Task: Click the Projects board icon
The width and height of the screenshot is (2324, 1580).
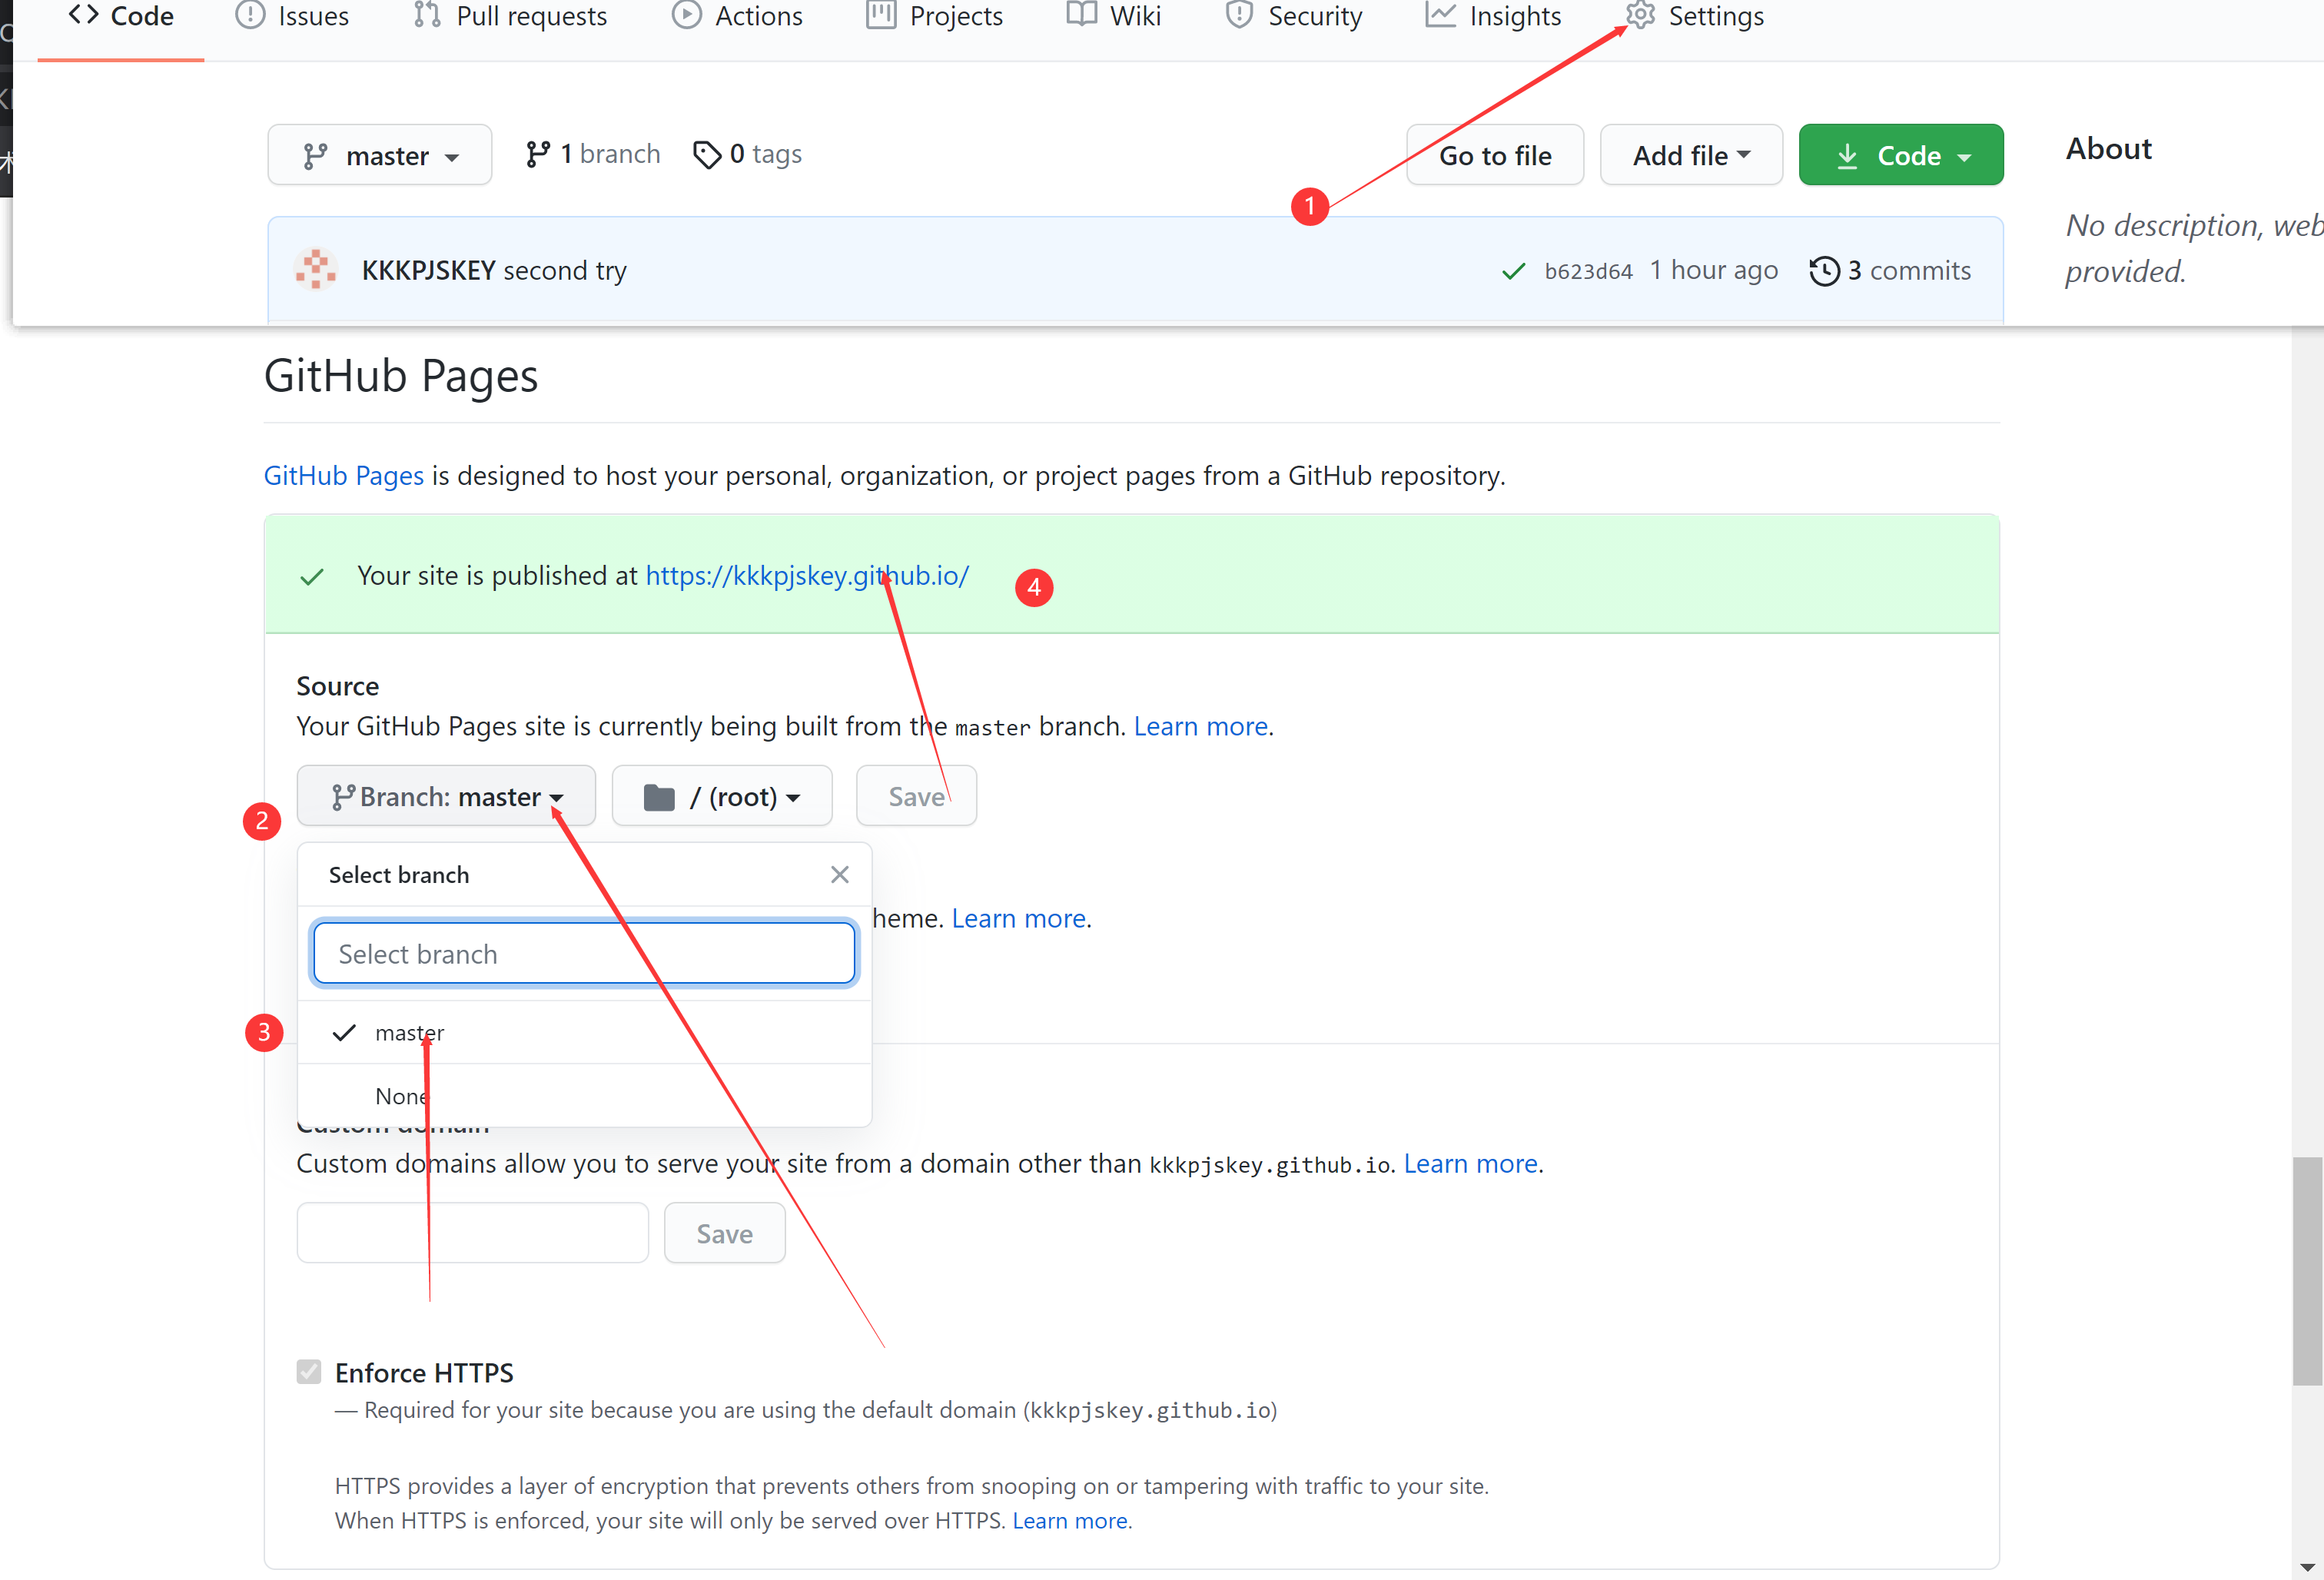Action: [x=881, y=15]
